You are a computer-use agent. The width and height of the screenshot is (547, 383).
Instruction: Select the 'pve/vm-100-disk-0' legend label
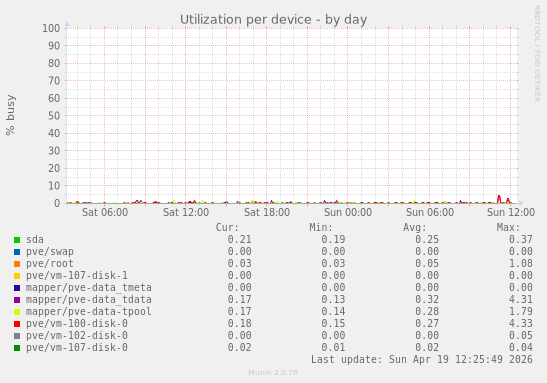click(x=77, y=323)
